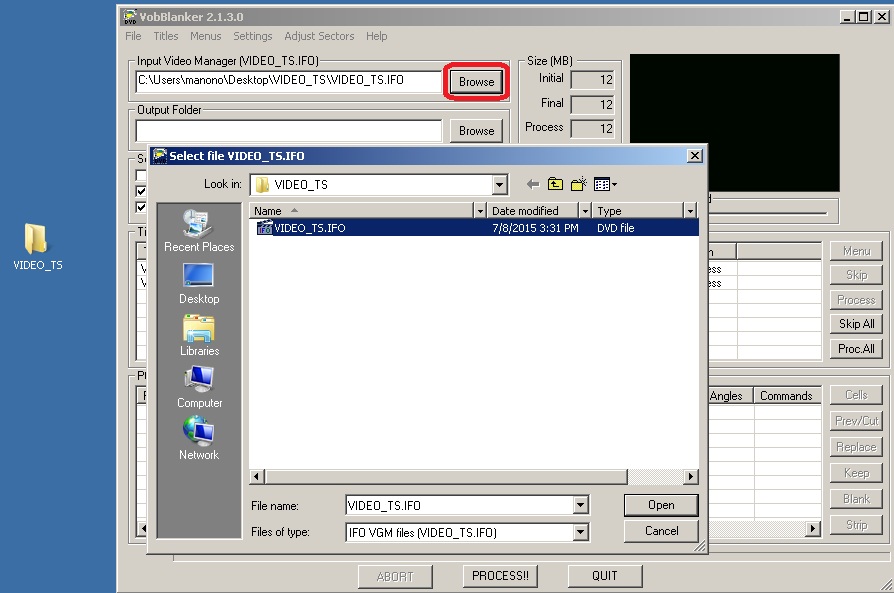
Task: Open Date modified column dropdown arrow
Action: [585, 211]
